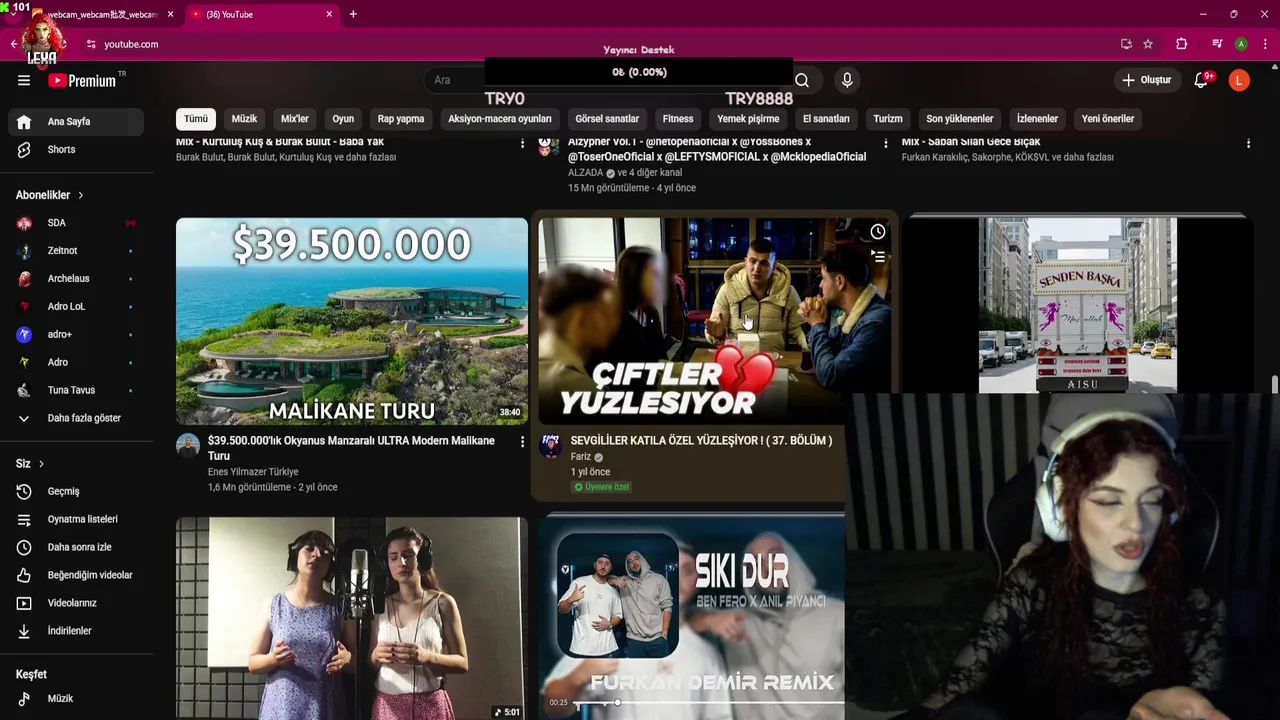
Task: Open options for Malikane Turu video
Action: coord(522,441)
